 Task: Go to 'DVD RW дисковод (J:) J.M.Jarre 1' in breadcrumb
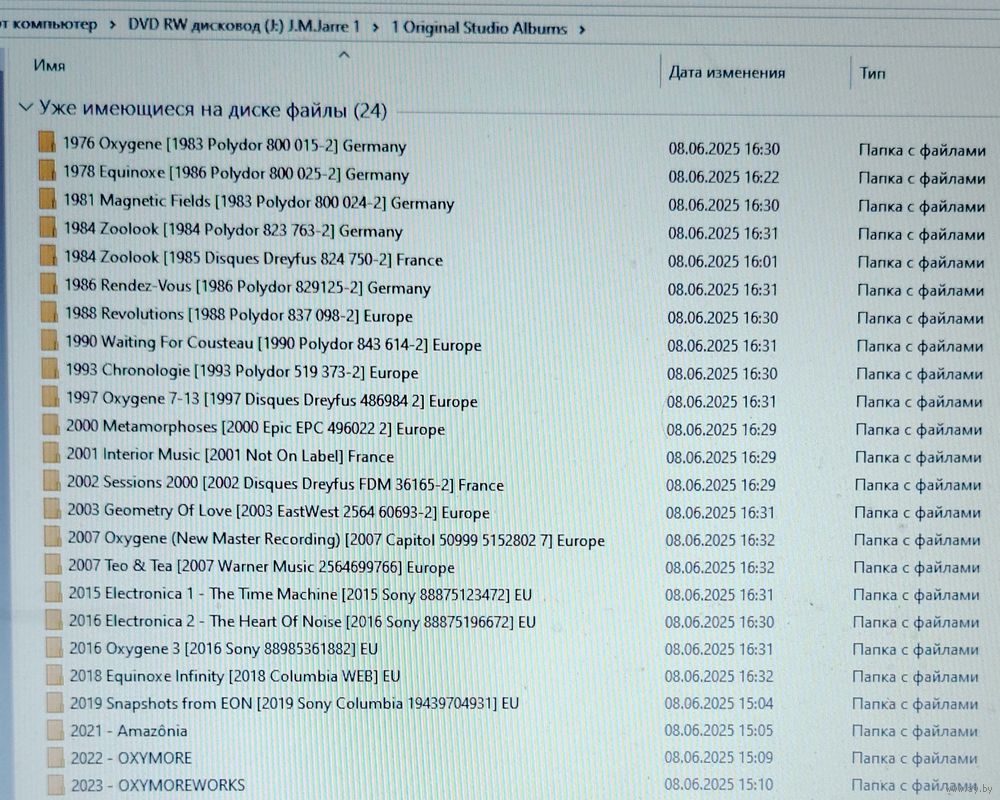pyautogui.click(x=244, y=26)
